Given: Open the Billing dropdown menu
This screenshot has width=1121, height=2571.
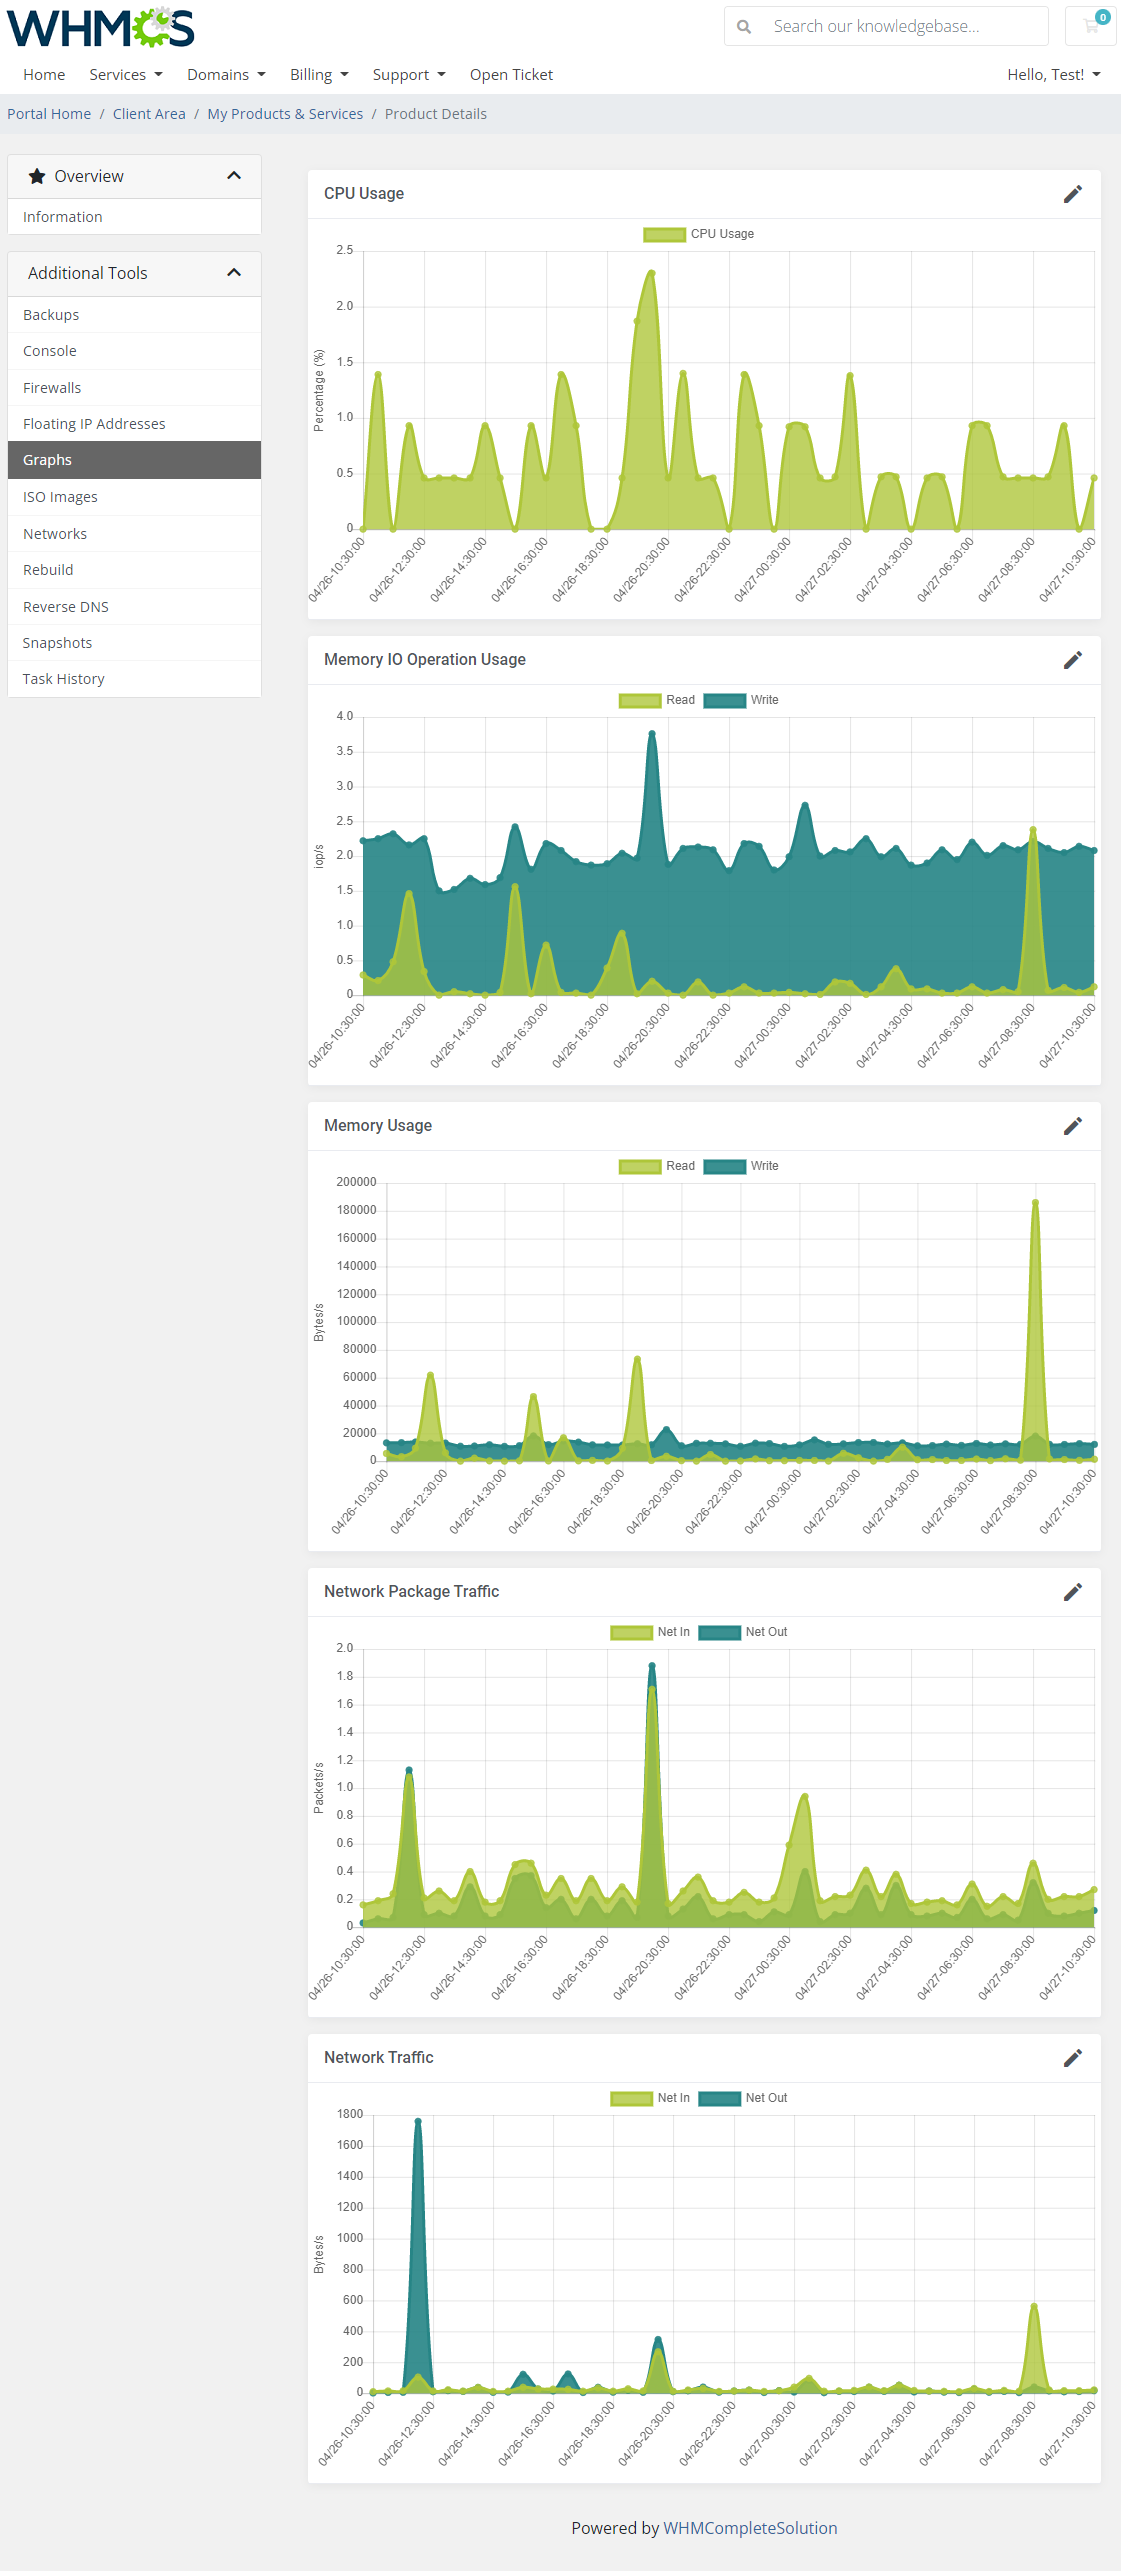Looking at the screenshot, I should [319, 75].
